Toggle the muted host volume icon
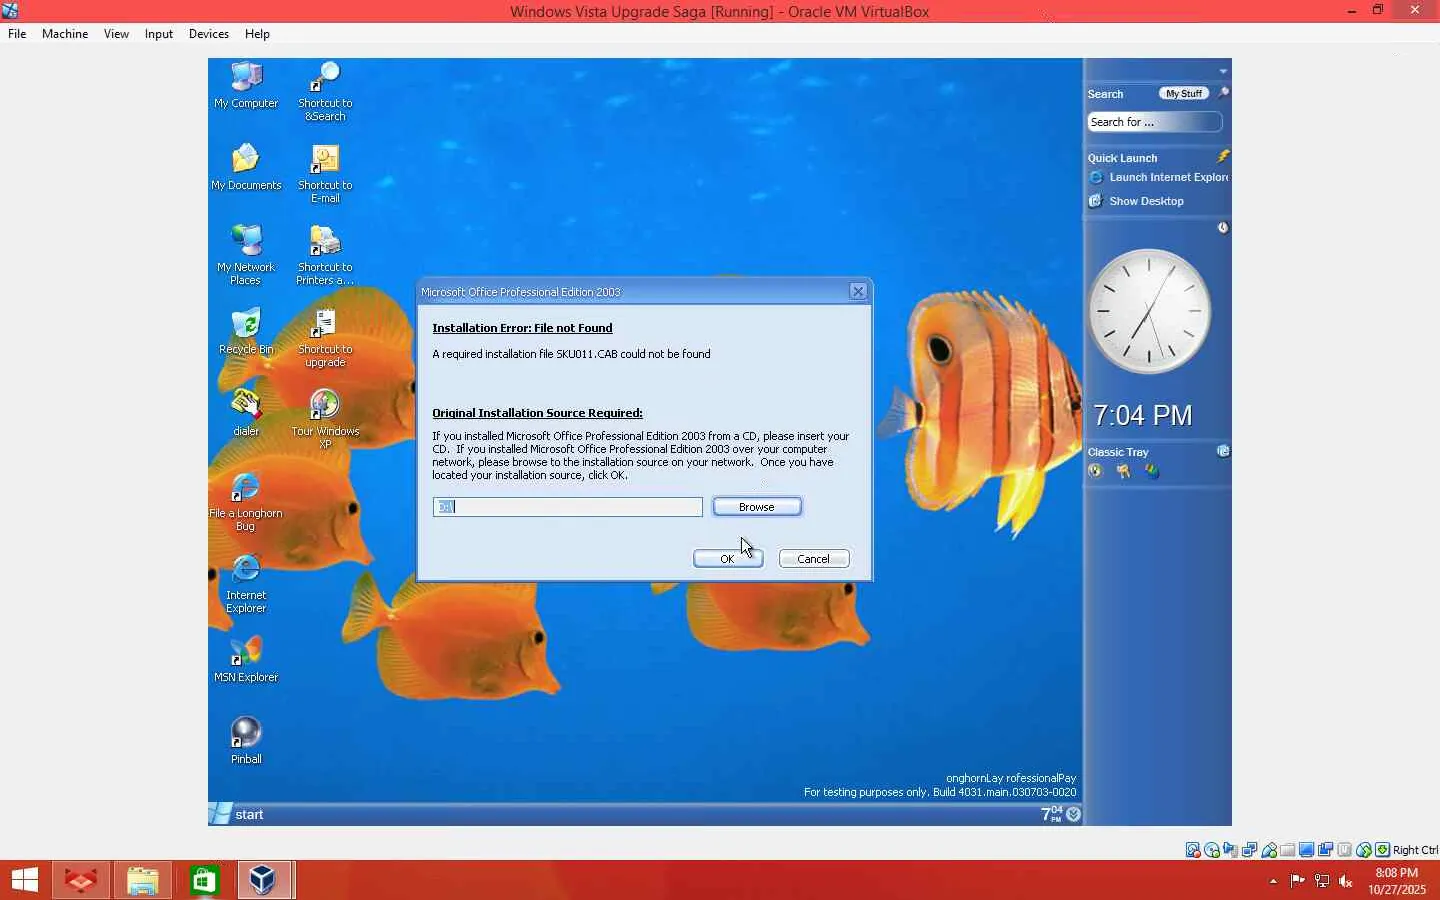The height and width of the screenshot is (900, 1440). click(x=1346, y=881)
